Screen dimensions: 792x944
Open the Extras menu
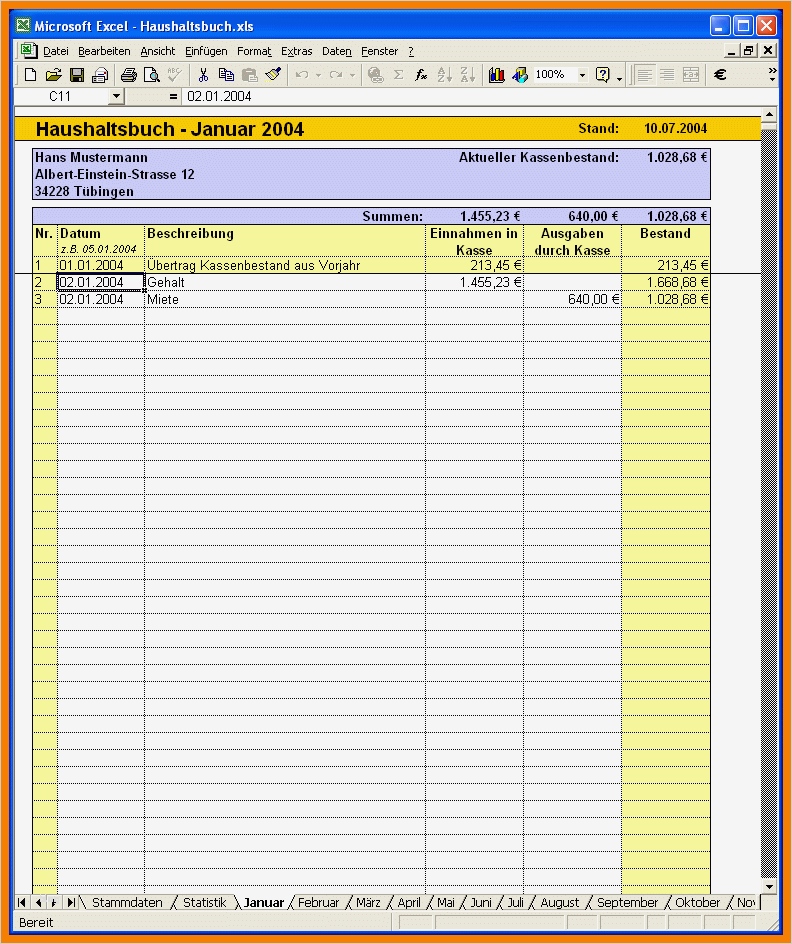pos(297,51)
